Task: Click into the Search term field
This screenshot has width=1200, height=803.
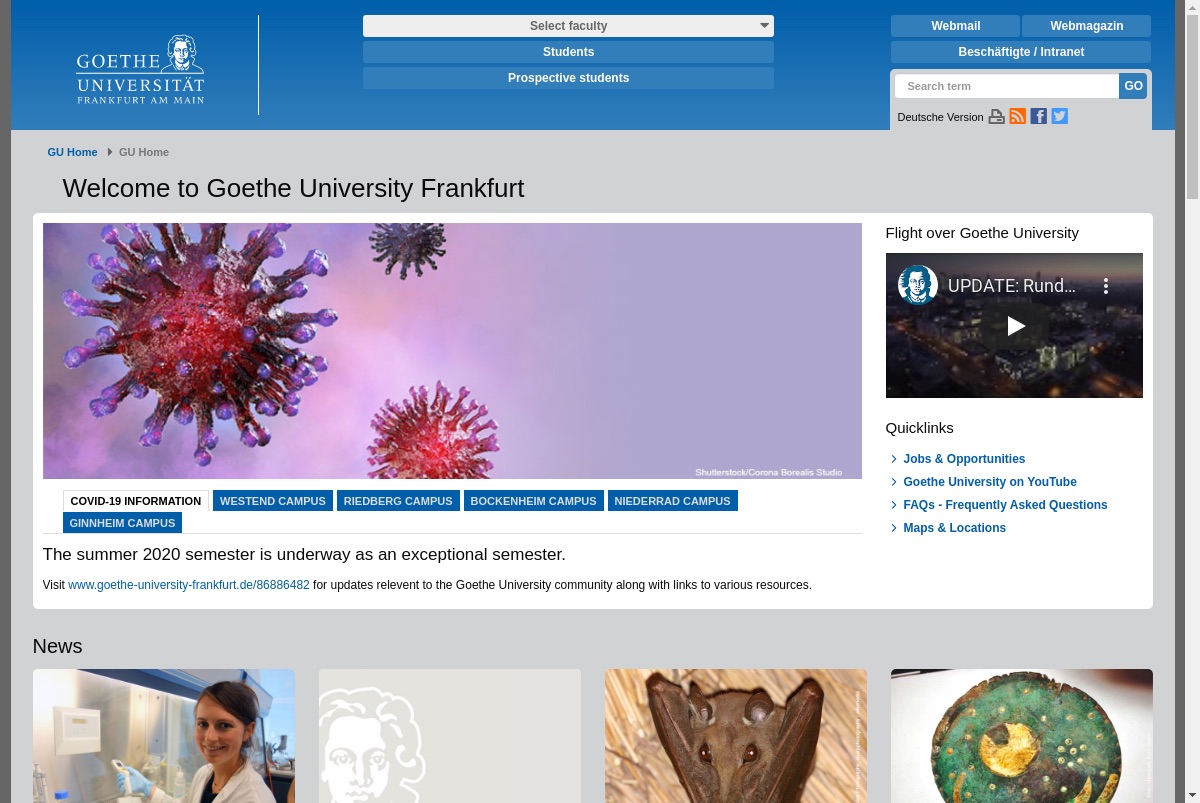Action: 1006,86
